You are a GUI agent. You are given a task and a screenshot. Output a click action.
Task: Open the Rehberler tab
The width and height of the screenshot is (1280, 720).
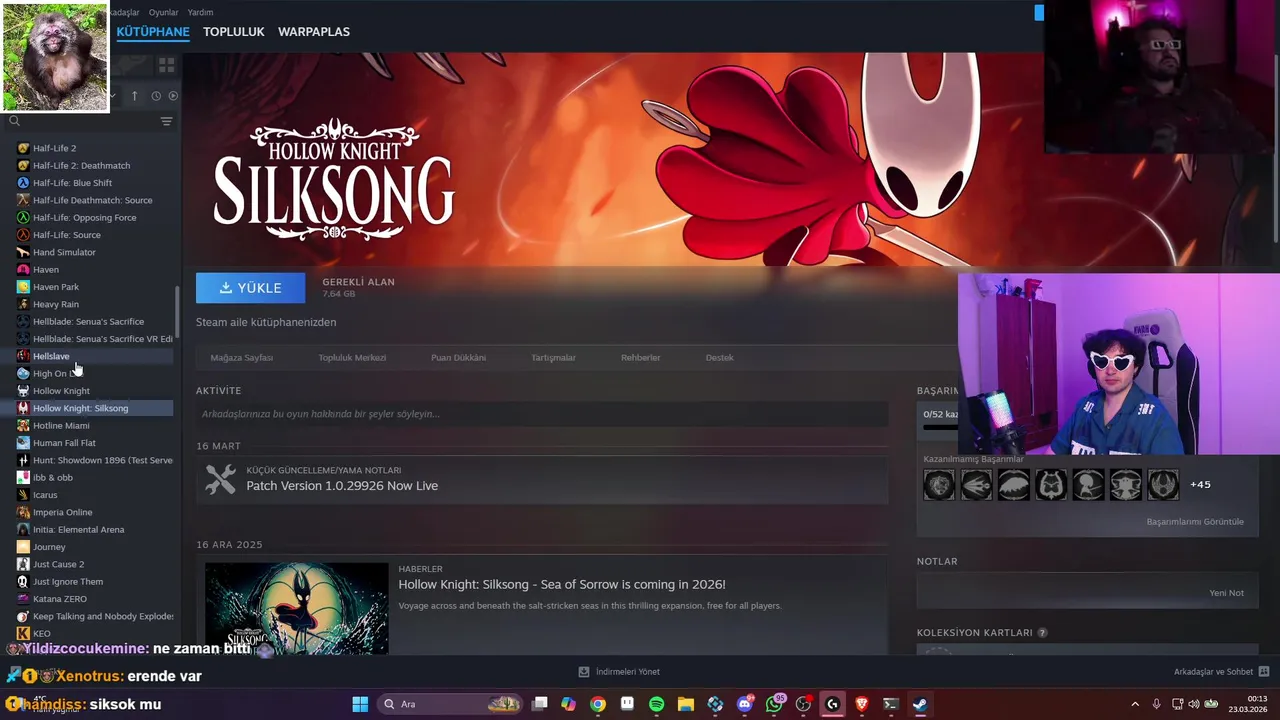(x=640, y=357)
